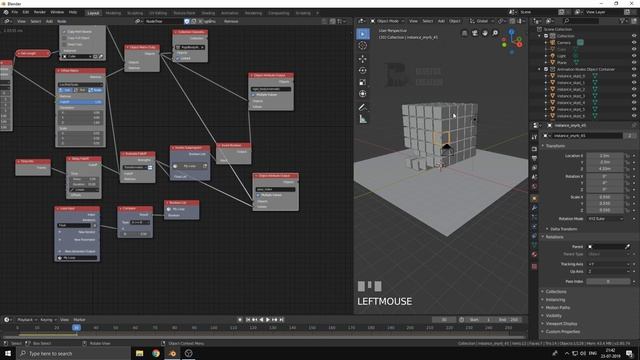Image resolution: width=640 pixels, height=360 pixels.
Task: Select the Move tool in viewport toolbar
Action: 362,59
